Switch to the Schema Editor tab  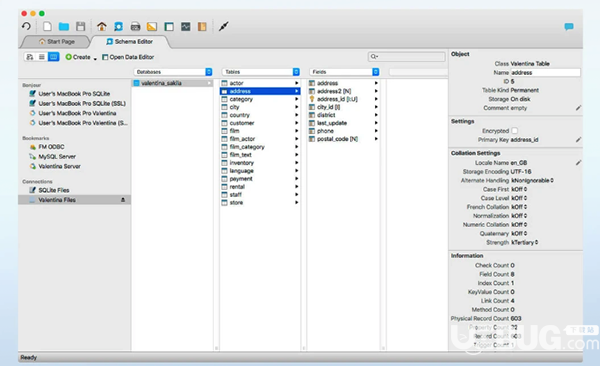click(130, 41)
